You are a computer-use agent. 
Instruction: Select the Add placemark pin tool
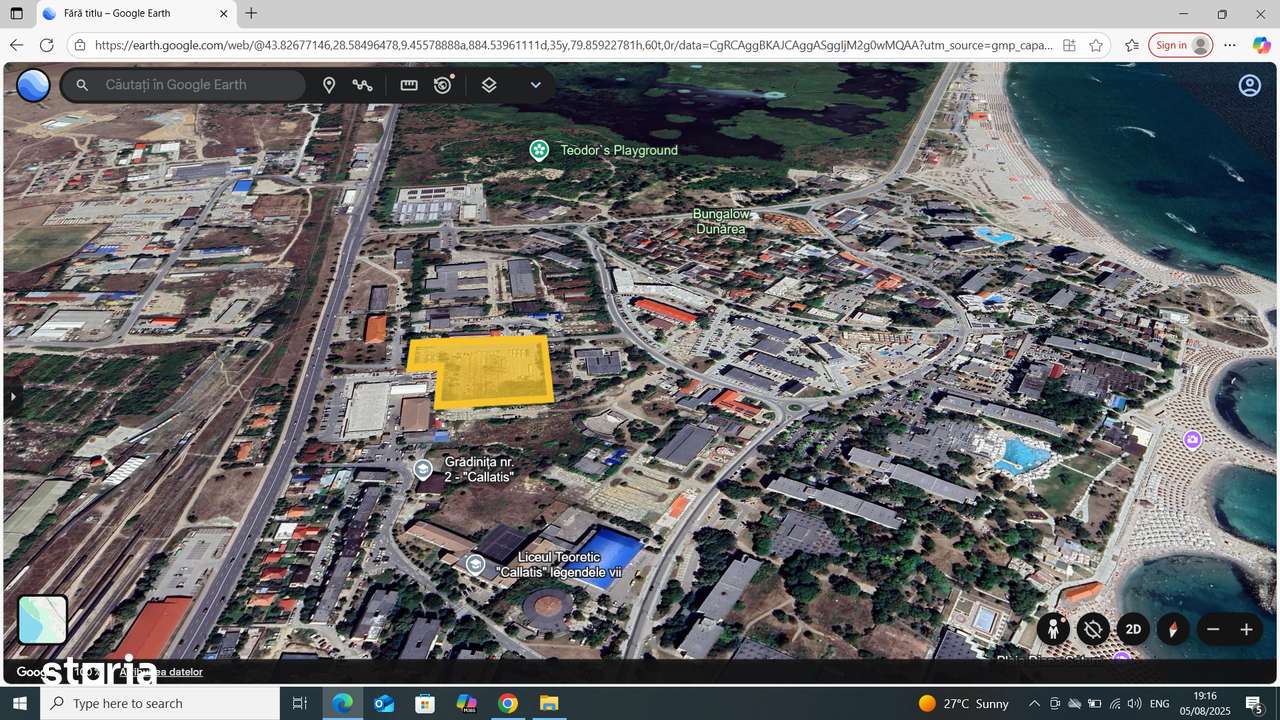(x=329, y=84)
